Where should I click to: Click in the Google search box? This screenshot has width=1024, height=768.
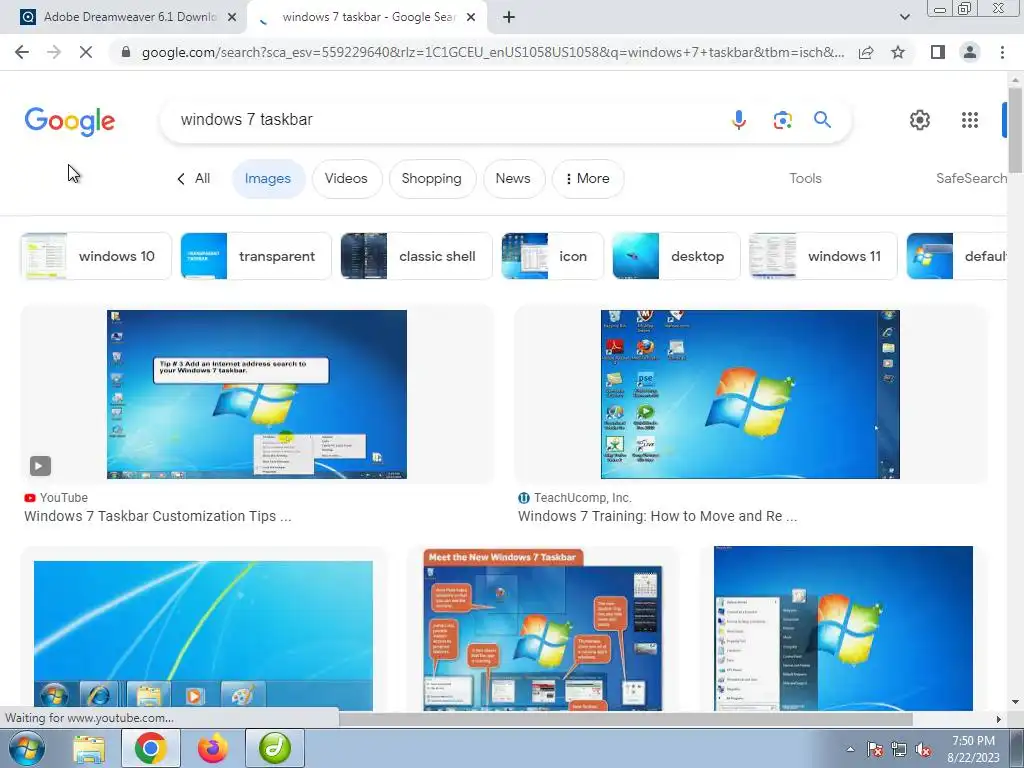click(x=444, y=120)
